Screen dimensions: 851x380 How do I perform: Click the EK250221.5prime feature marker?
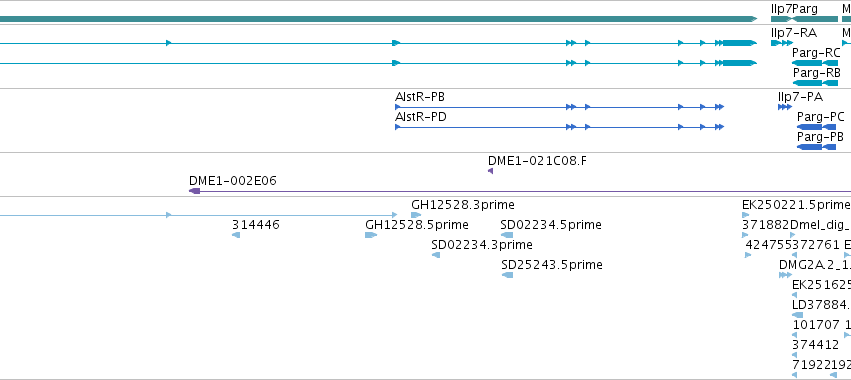pyautogui.click(x=746, y=215)
